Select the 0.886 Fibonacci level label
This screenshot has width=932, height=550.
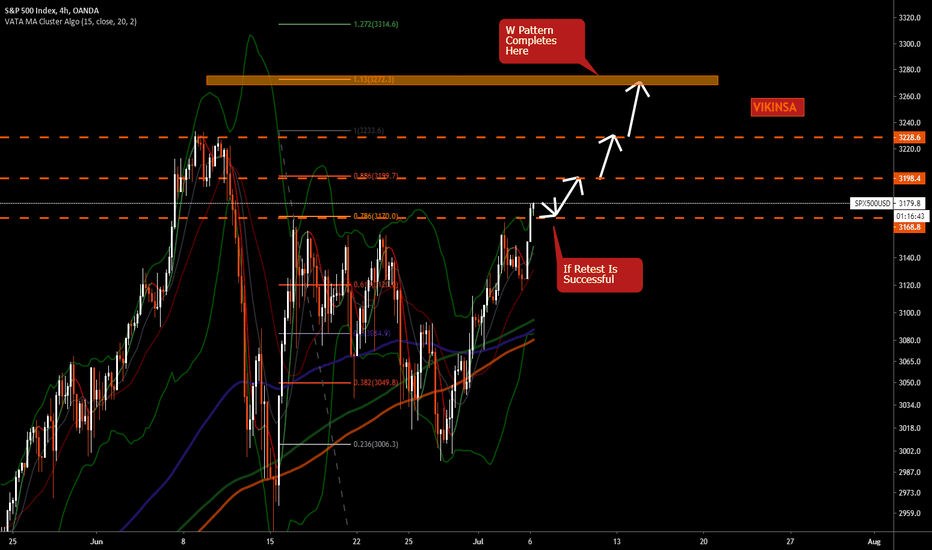click(x=376, y=176)
